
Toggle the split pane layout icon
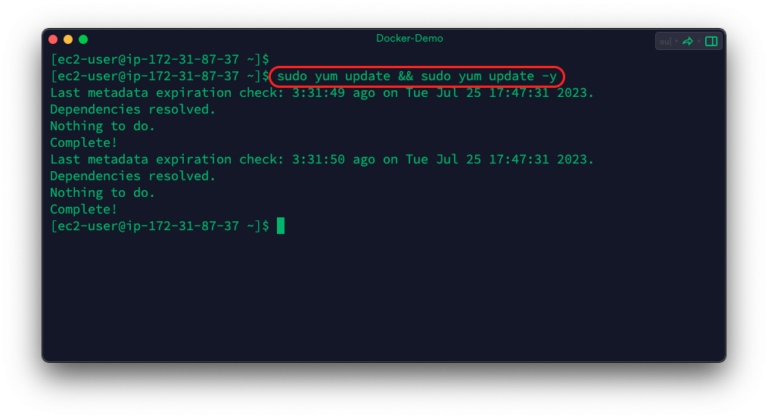pyautogui.click(x=711, y=42)
